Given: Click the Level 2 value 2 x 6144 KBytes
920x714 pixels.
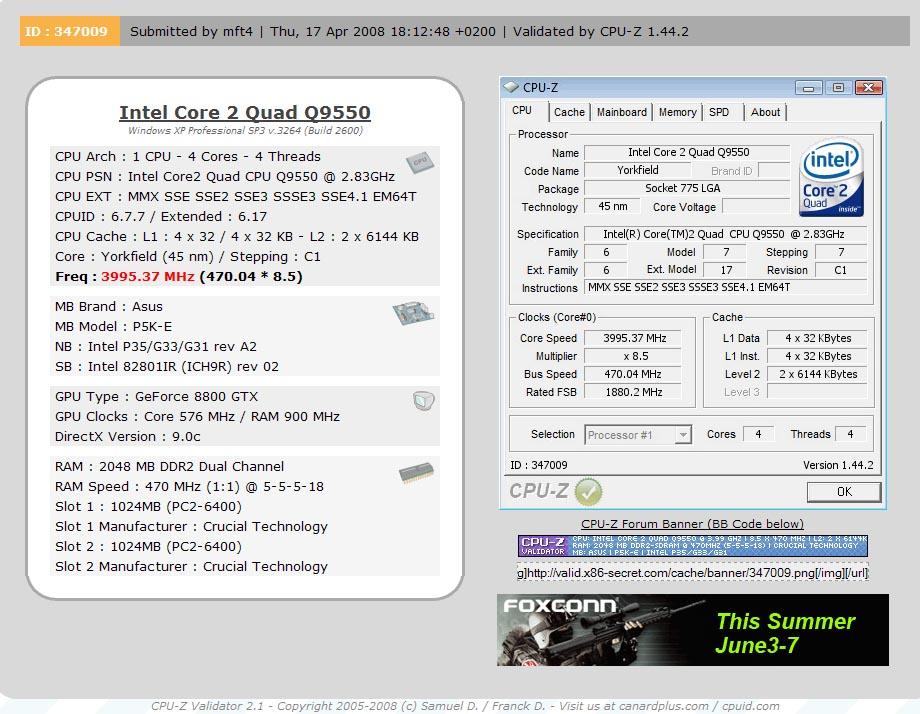Looking at the screenshot, I should pos(817,374).
